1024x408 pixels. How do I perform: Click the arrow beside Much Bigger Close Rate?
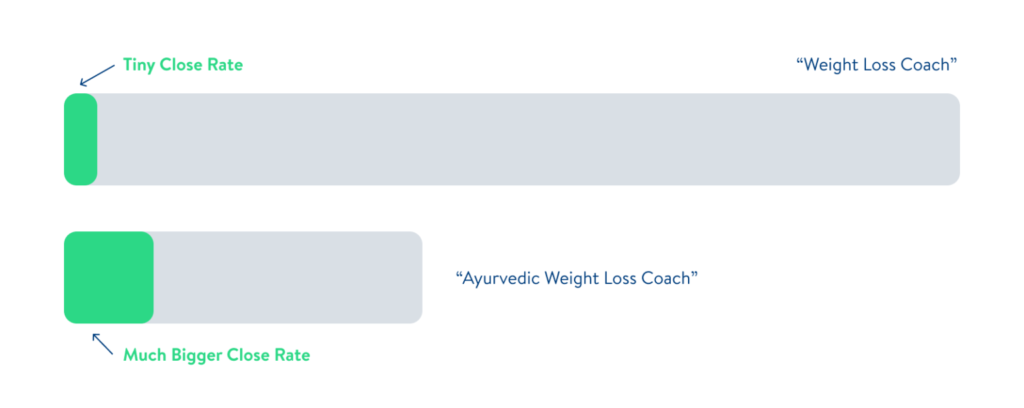point(102,344)
